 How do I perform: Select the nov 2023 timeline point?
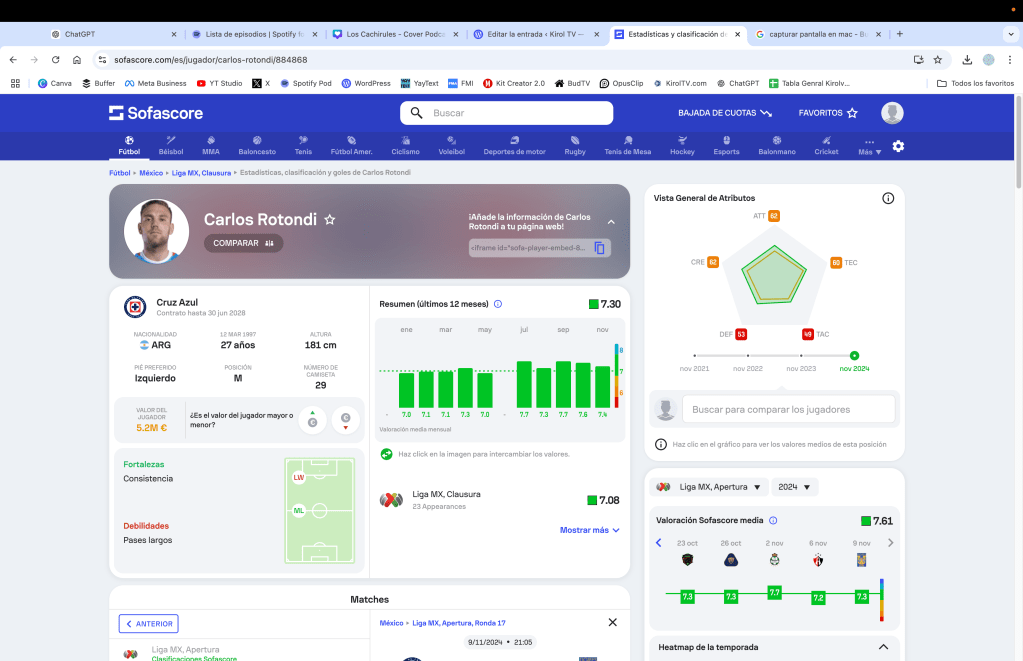[x=800, y=355]
